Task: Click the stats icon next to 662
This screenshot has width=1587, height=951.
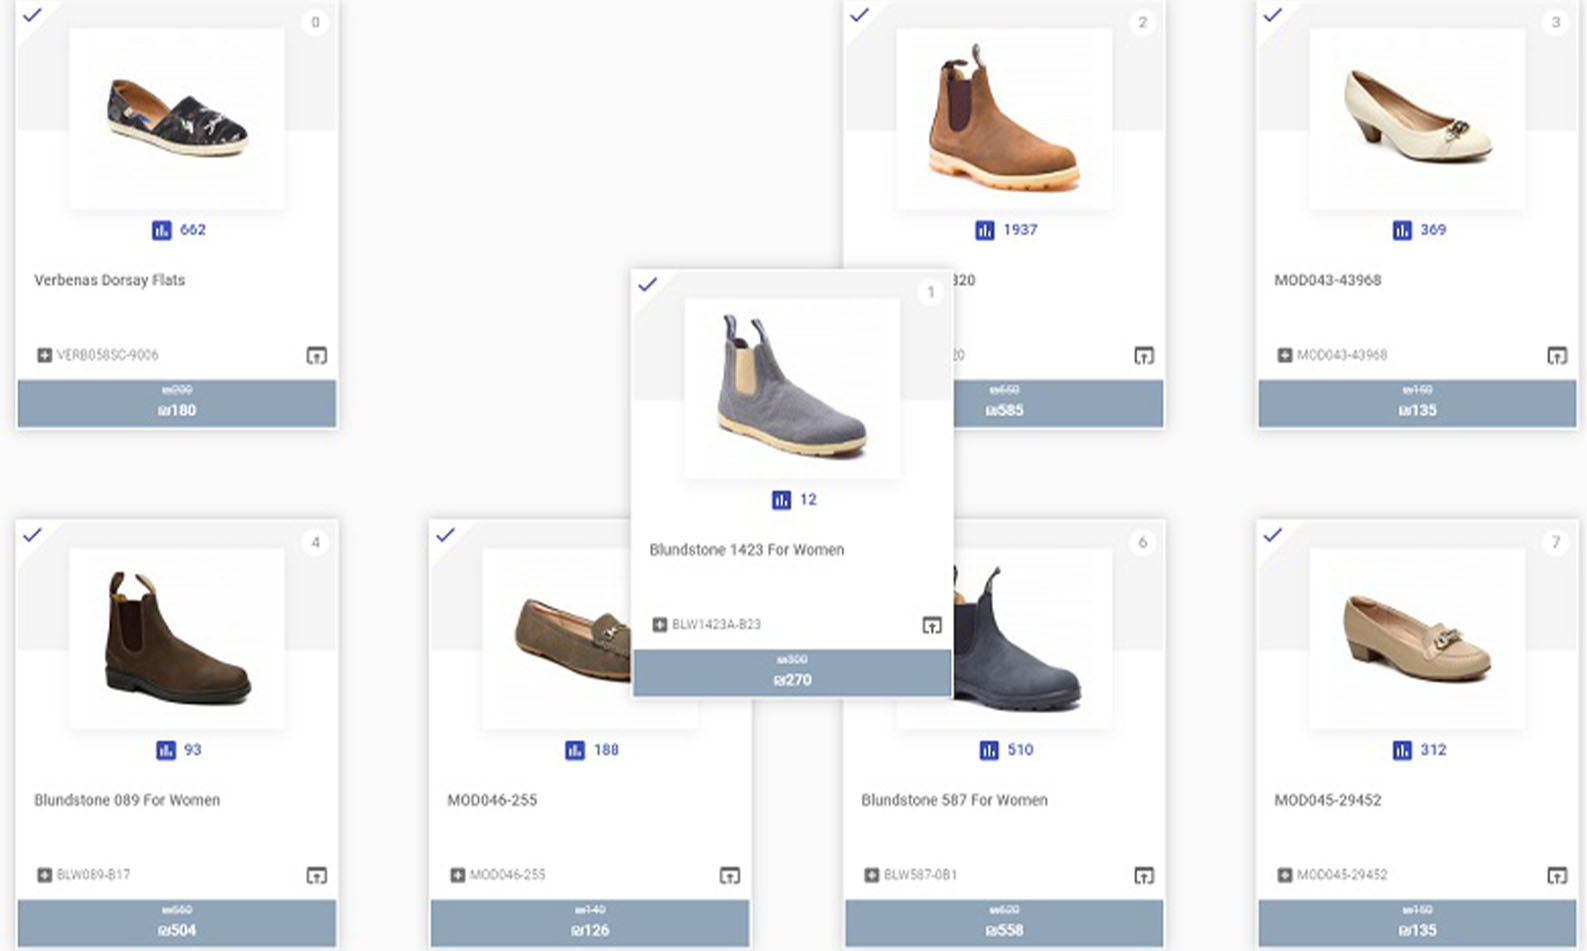Action: pyautogui.click(x=162, y=230)
